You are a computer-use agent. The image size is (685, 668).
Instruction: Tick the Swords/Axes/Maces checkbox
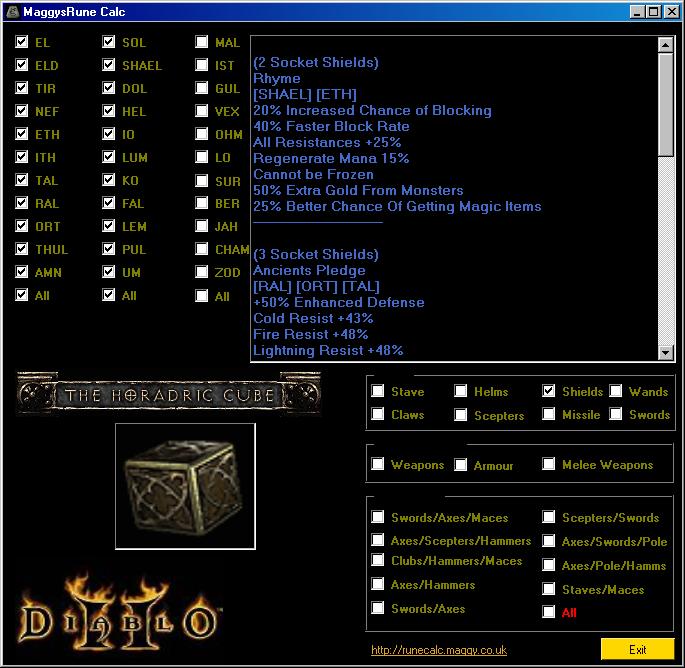(x=378, y=517)
